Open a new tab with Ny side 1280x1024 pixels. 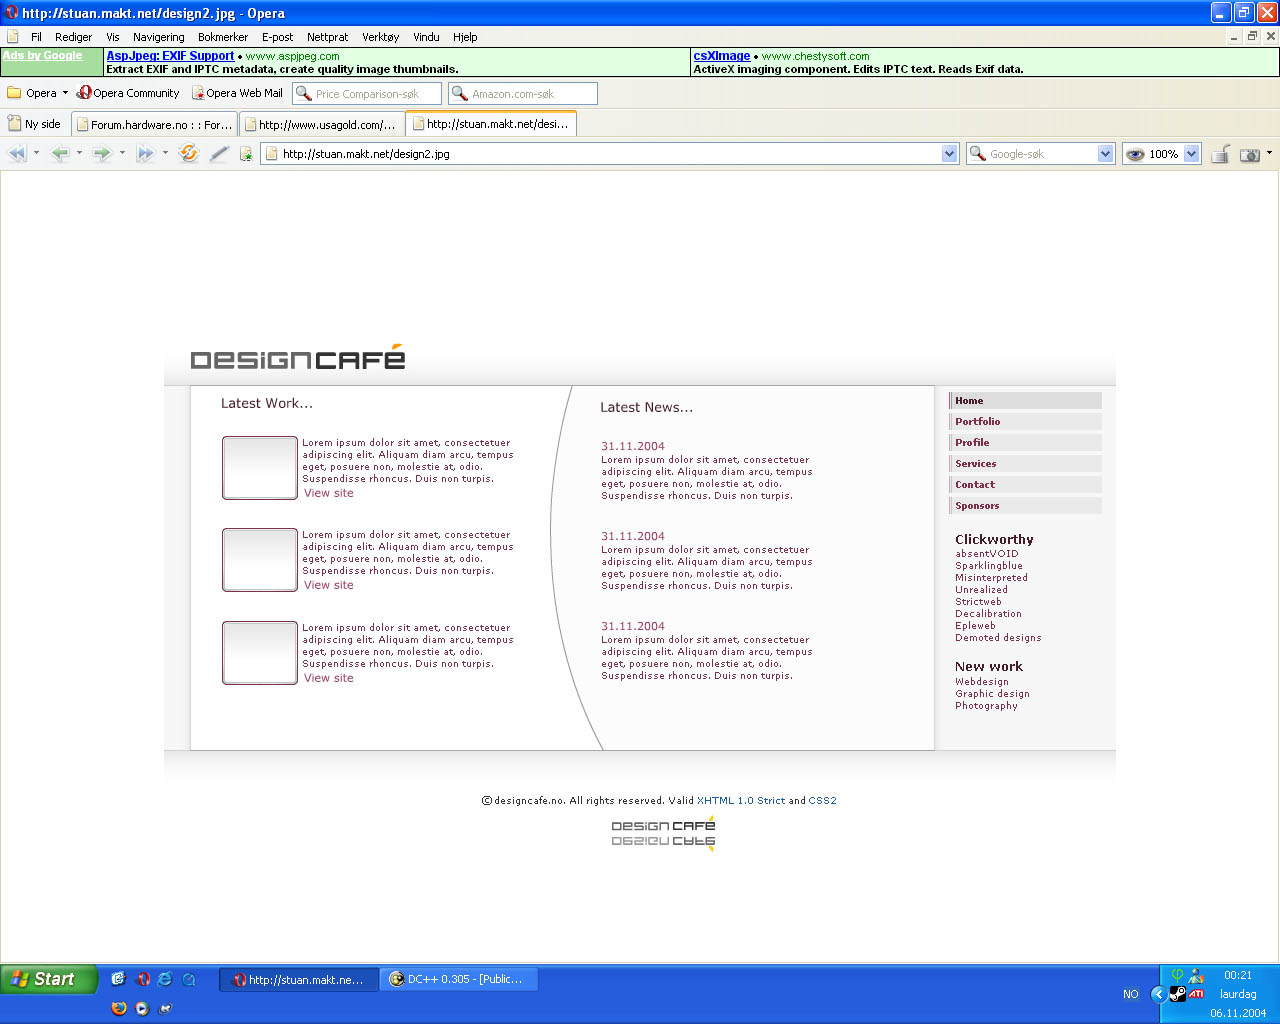coord(35,124)
